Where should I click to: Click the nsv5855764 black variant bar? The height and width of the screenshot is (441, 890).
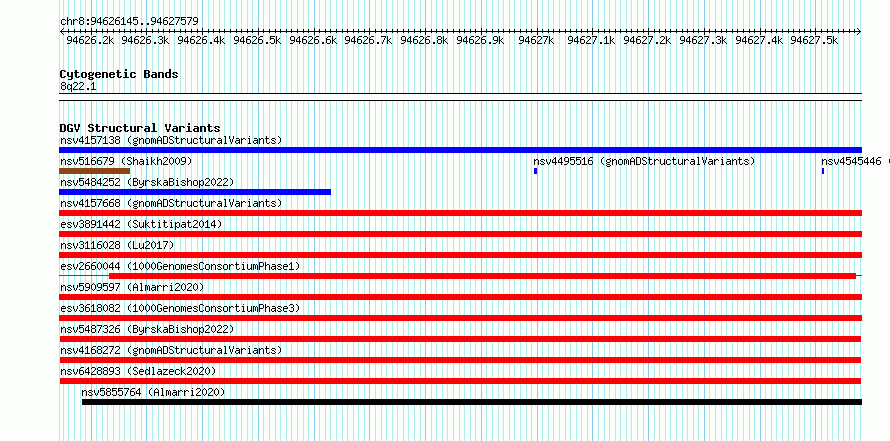[x=472, y=402]
